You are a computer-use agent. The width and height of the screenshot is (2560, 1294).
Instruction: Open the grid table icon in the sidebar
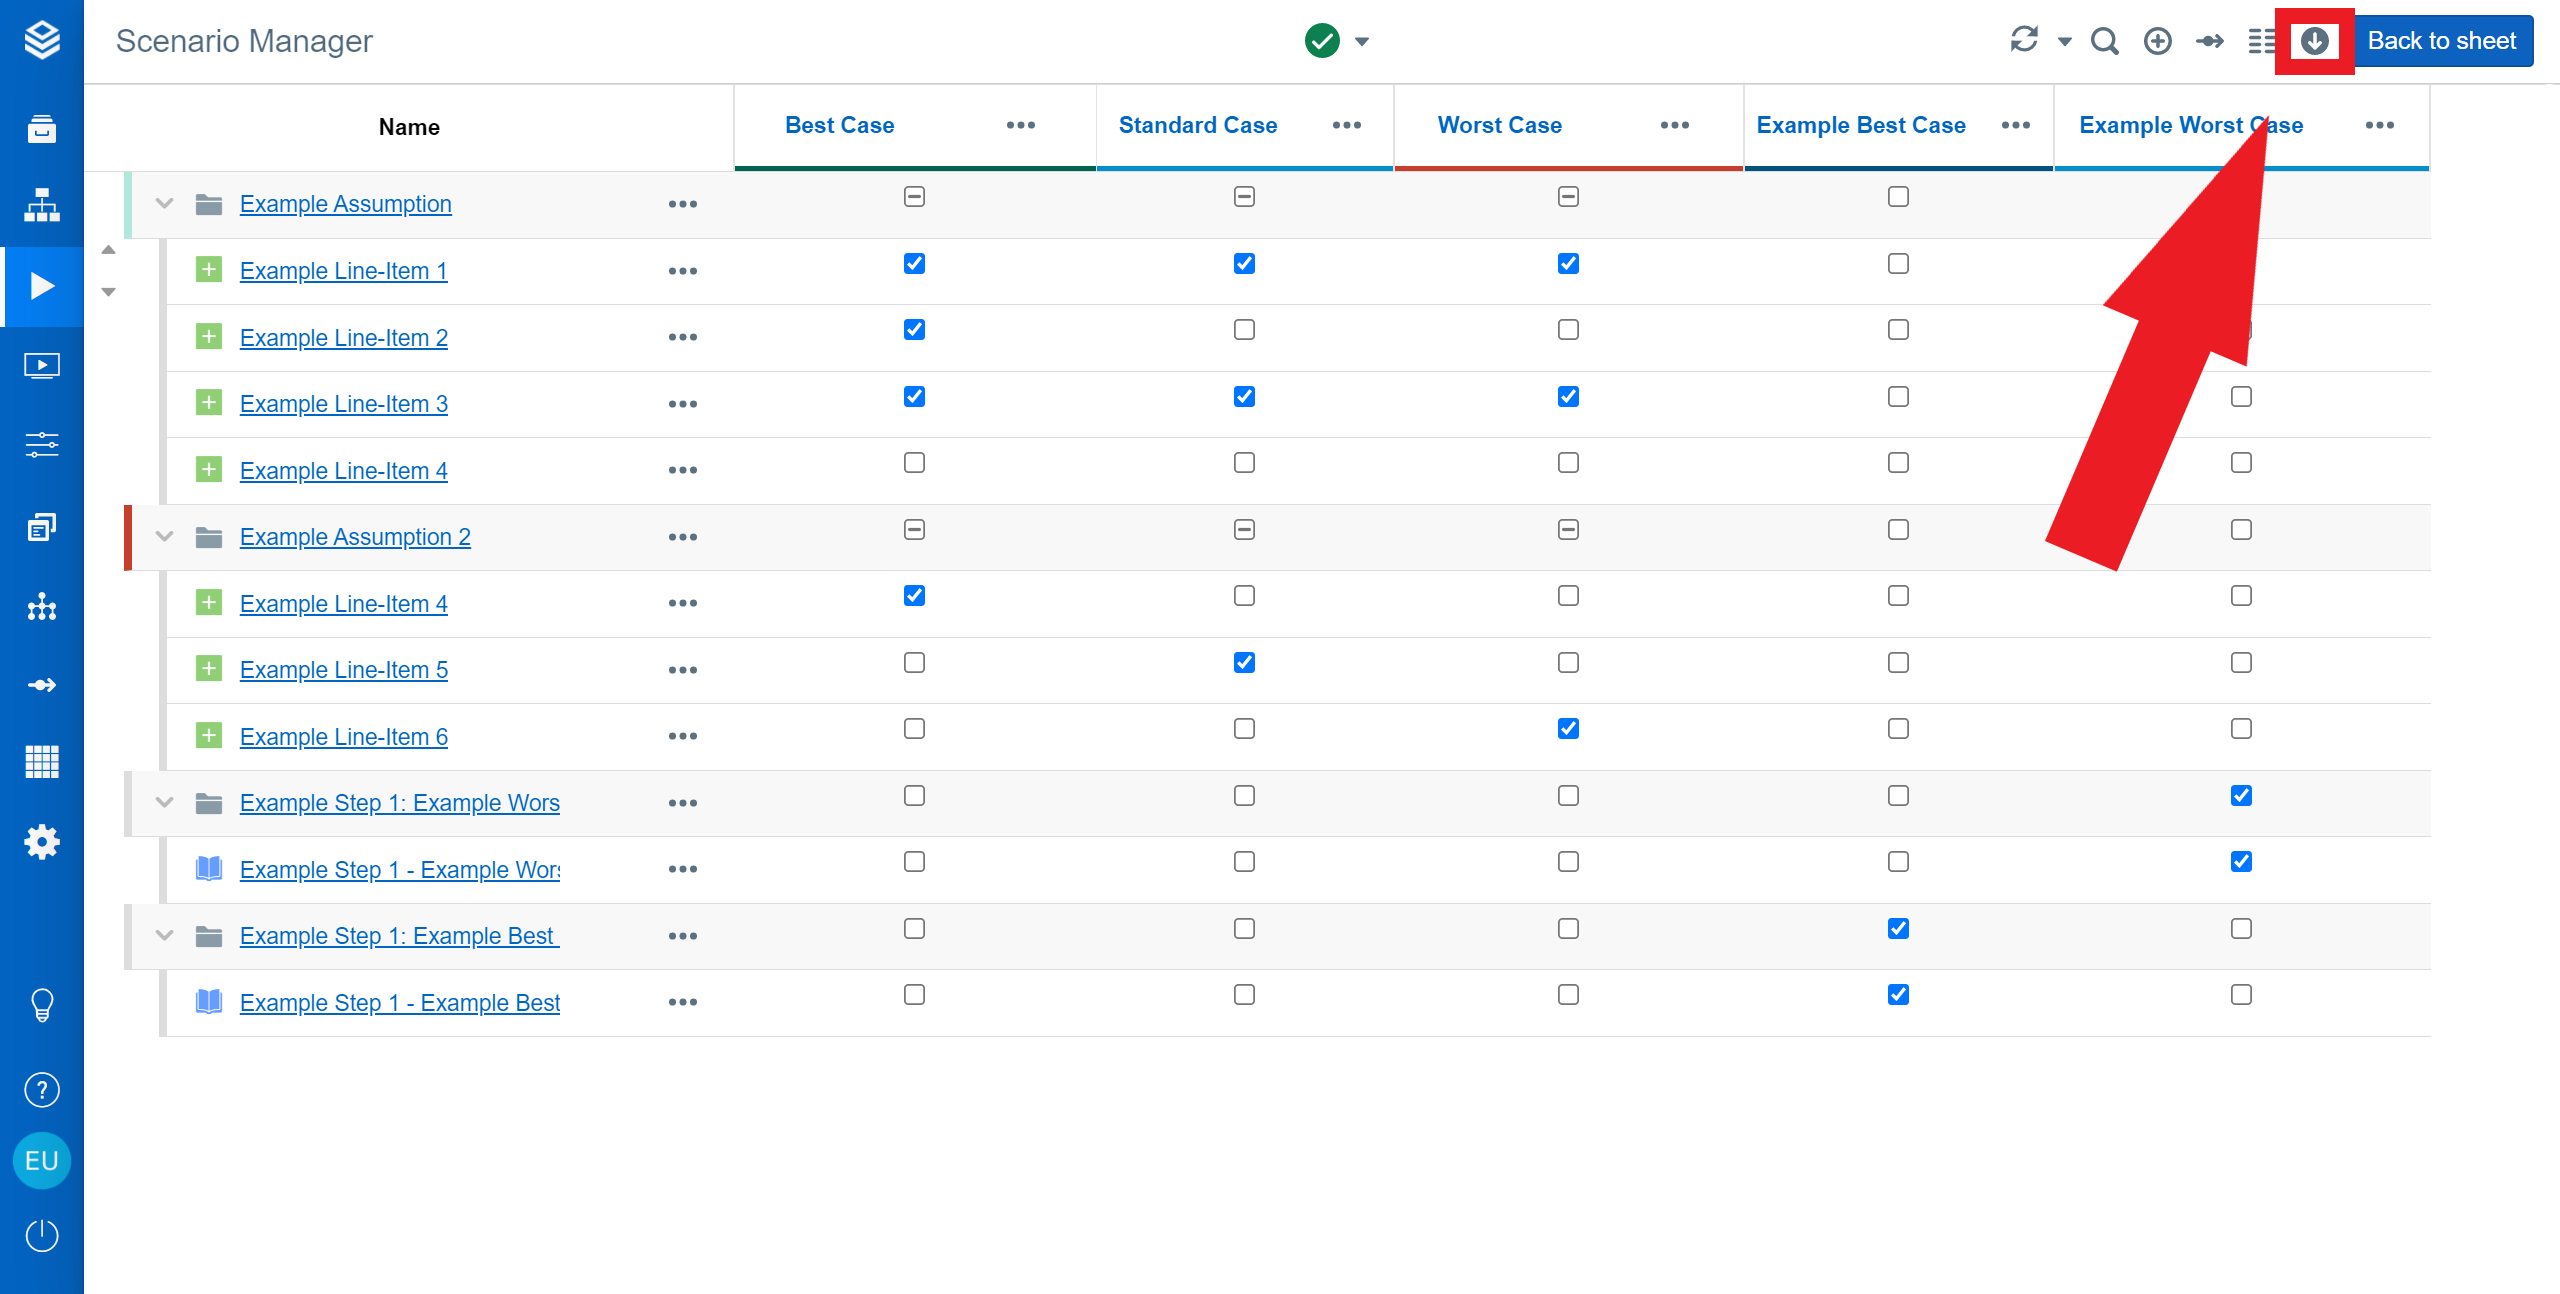click(41, 762)
